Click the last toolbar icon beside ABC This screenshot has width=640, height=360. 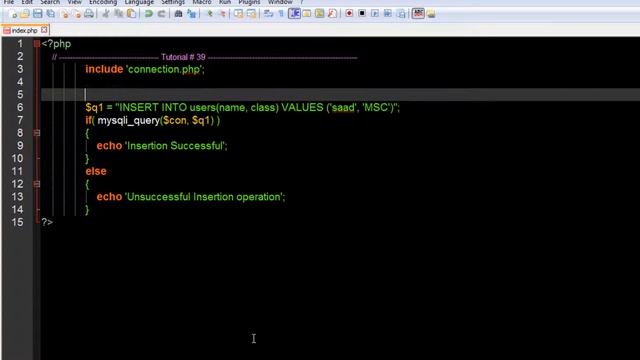431,14
